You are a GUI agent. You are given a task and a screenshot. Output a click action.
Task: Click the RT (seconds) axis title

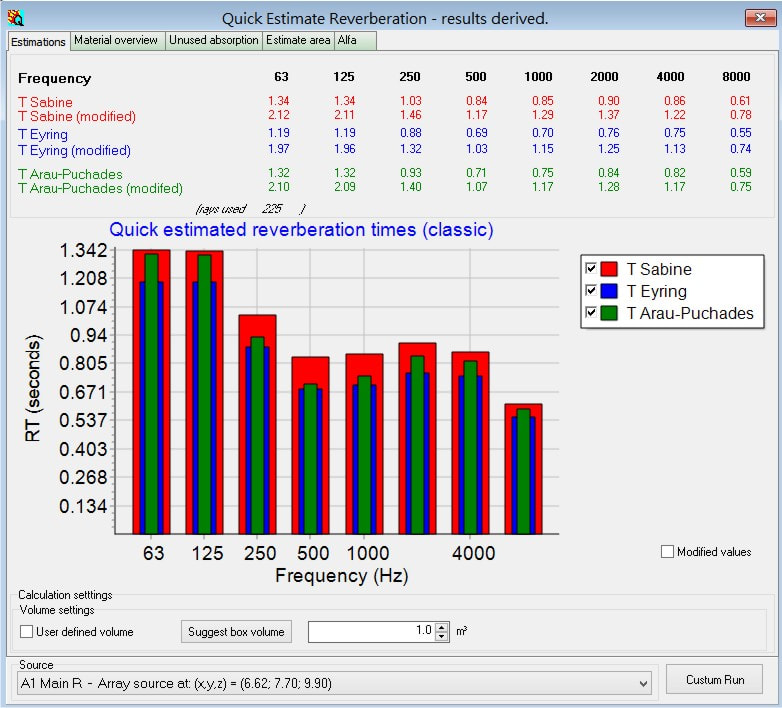click(x=33, y=388)
